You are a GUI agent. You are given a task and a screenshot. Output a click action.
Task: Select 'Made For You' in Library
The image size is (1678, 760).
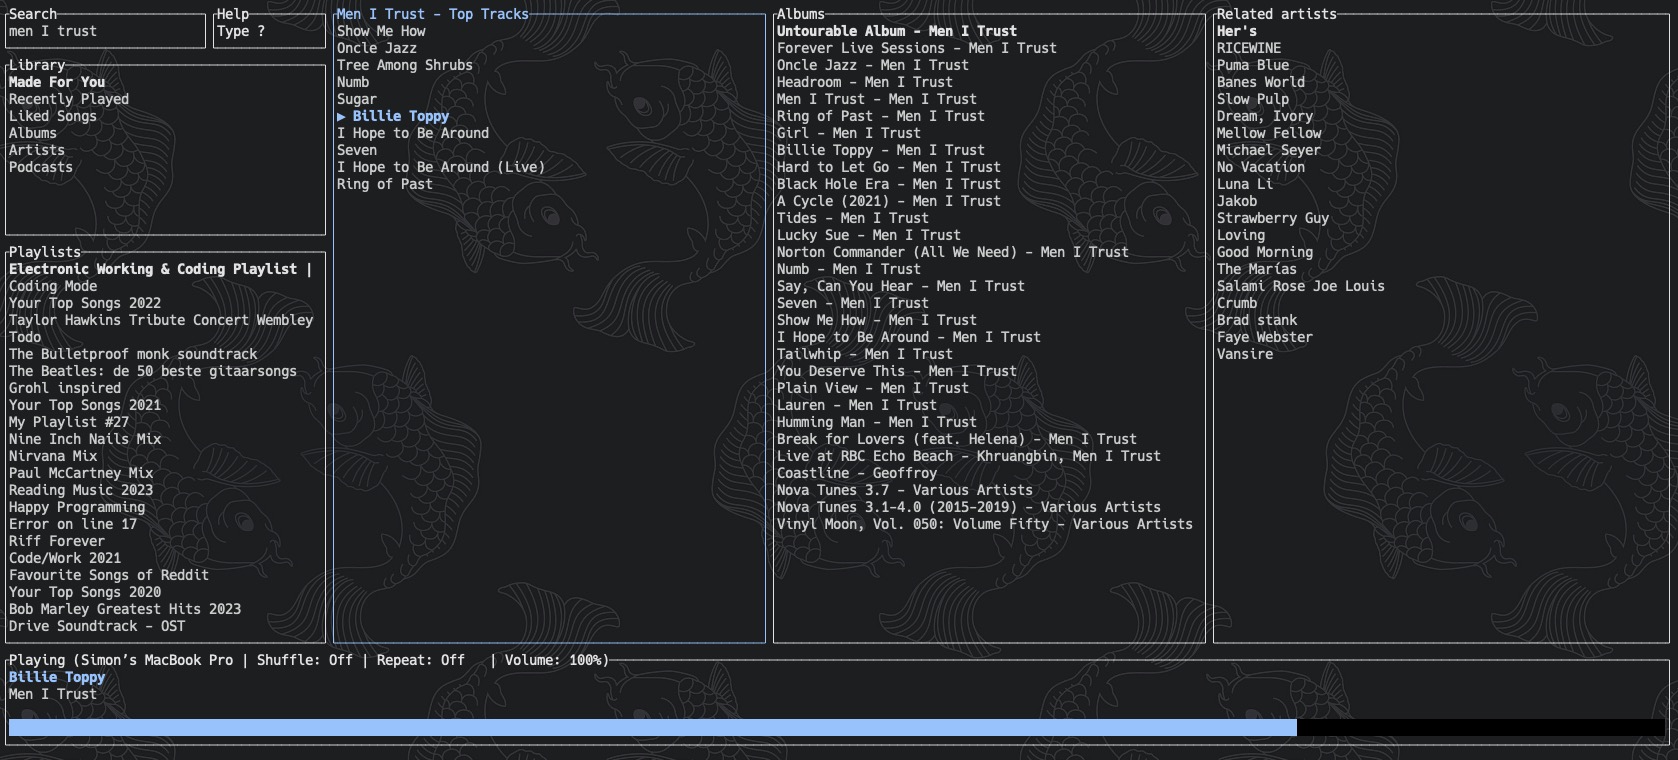coord(57,82)
